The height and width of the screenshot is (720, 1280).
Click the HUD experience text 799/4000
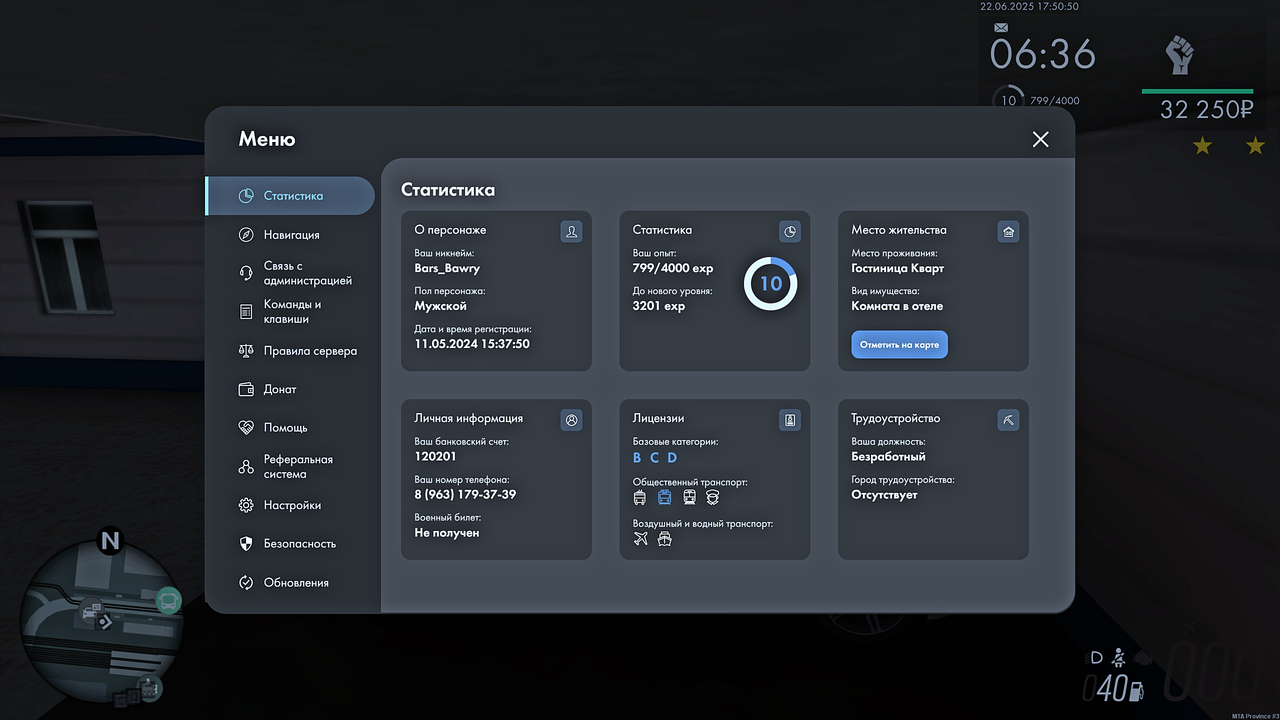tap(1054, 101)
